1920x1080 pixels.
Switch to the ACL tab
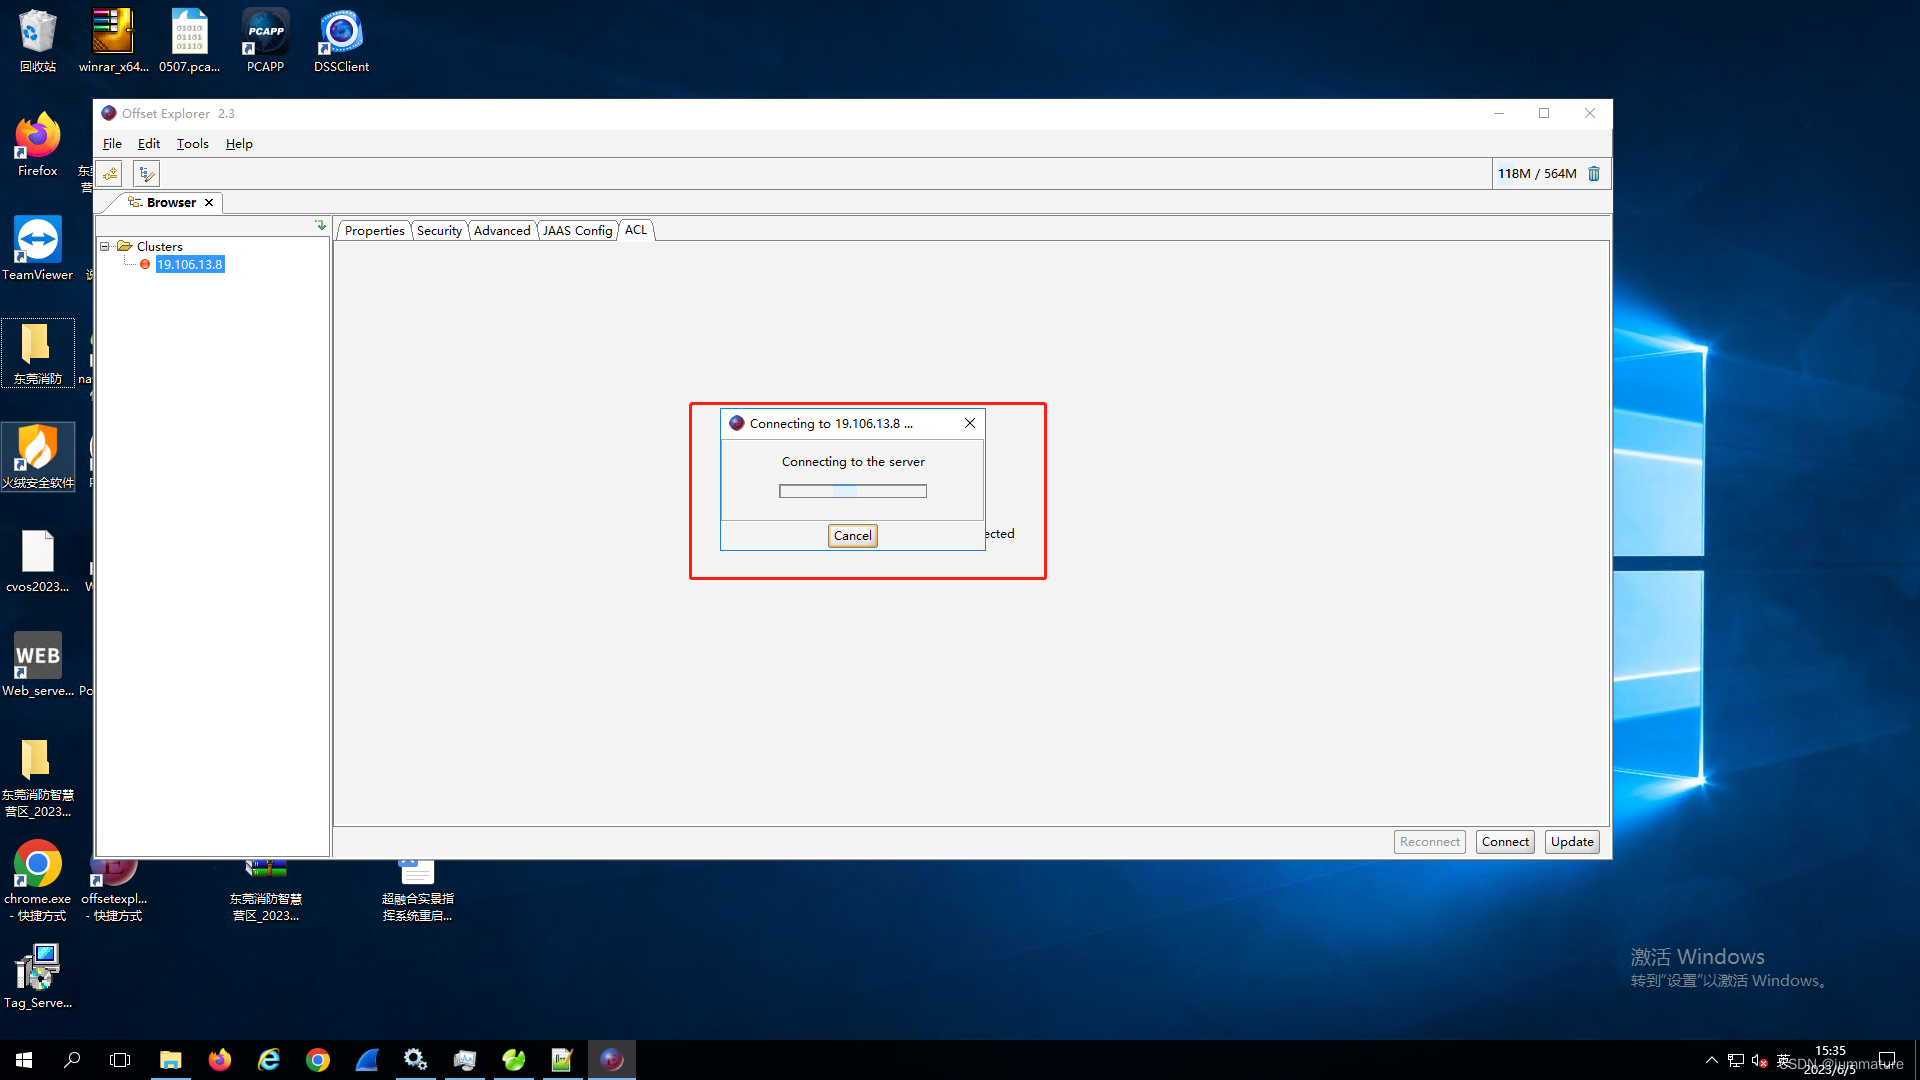click(636, 230)
